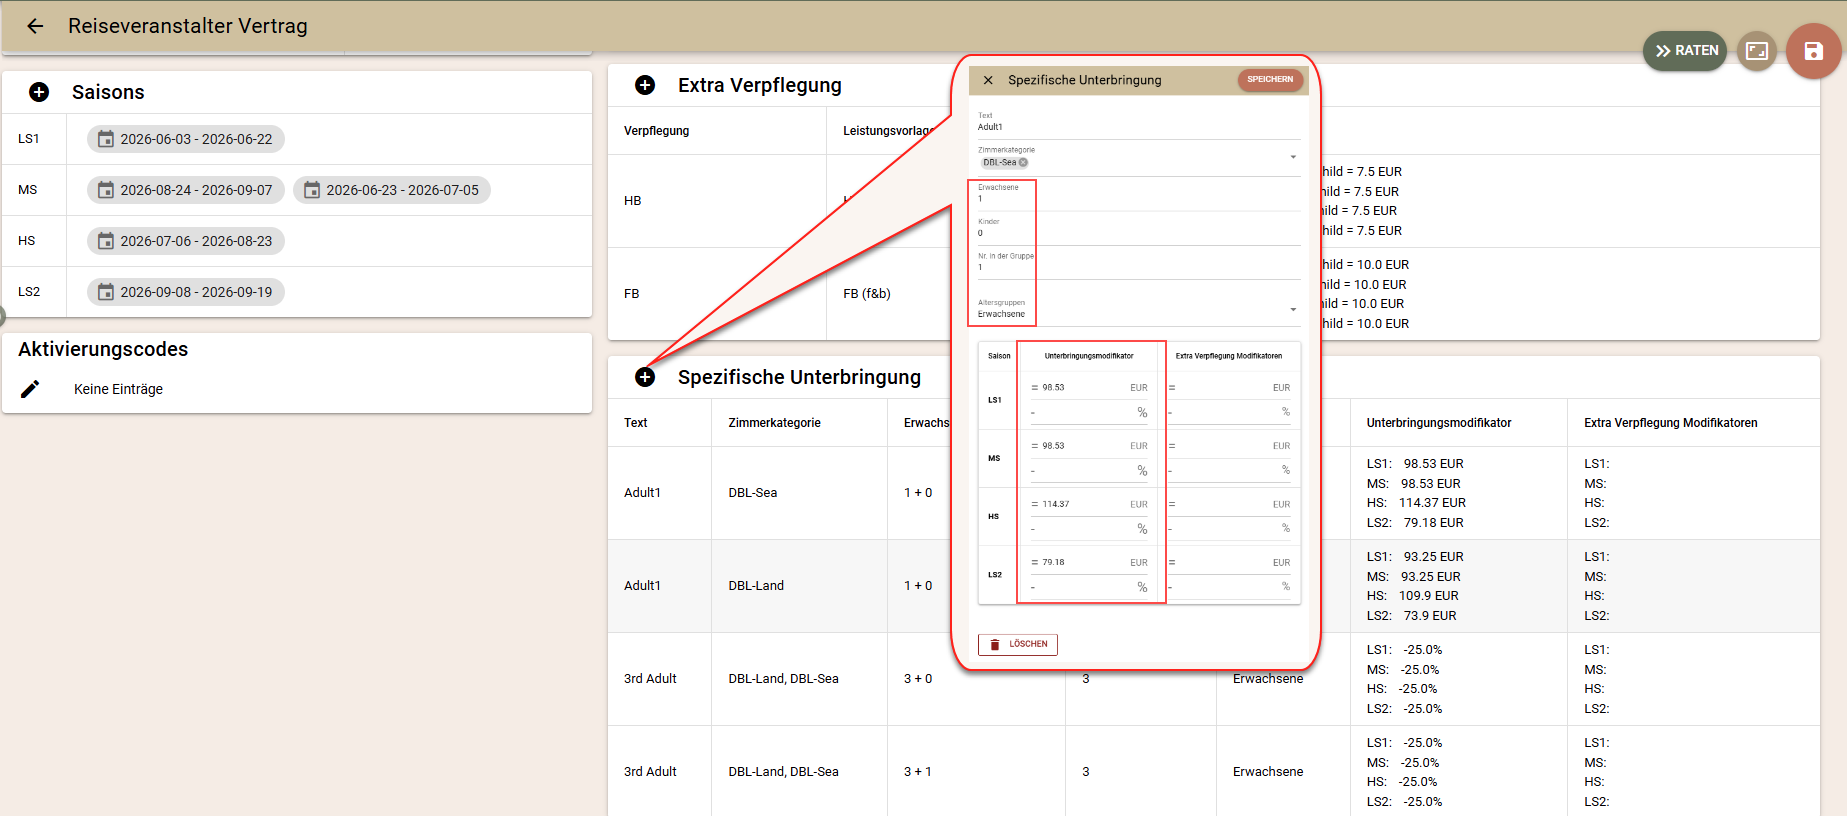Screen dimensions: 1847x816
Task: Click the Erwachsene input field in dialog
Action: [x=1139, y=196]
